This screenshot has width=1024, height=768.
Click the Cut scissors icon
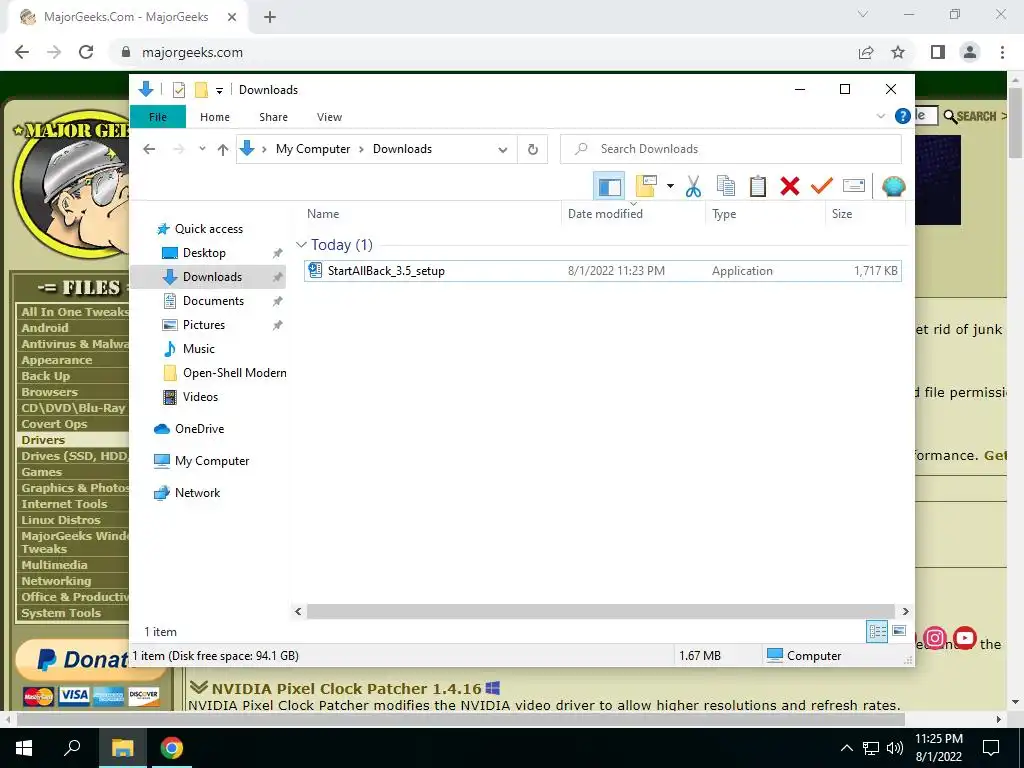(x=693, y=187)
